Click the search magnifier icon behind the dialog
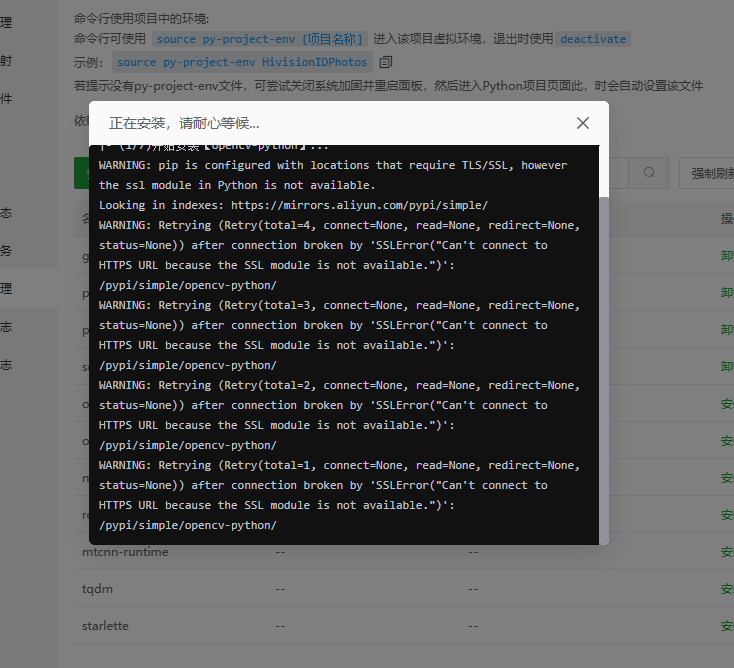734x668 pixels. pos(649,173)
